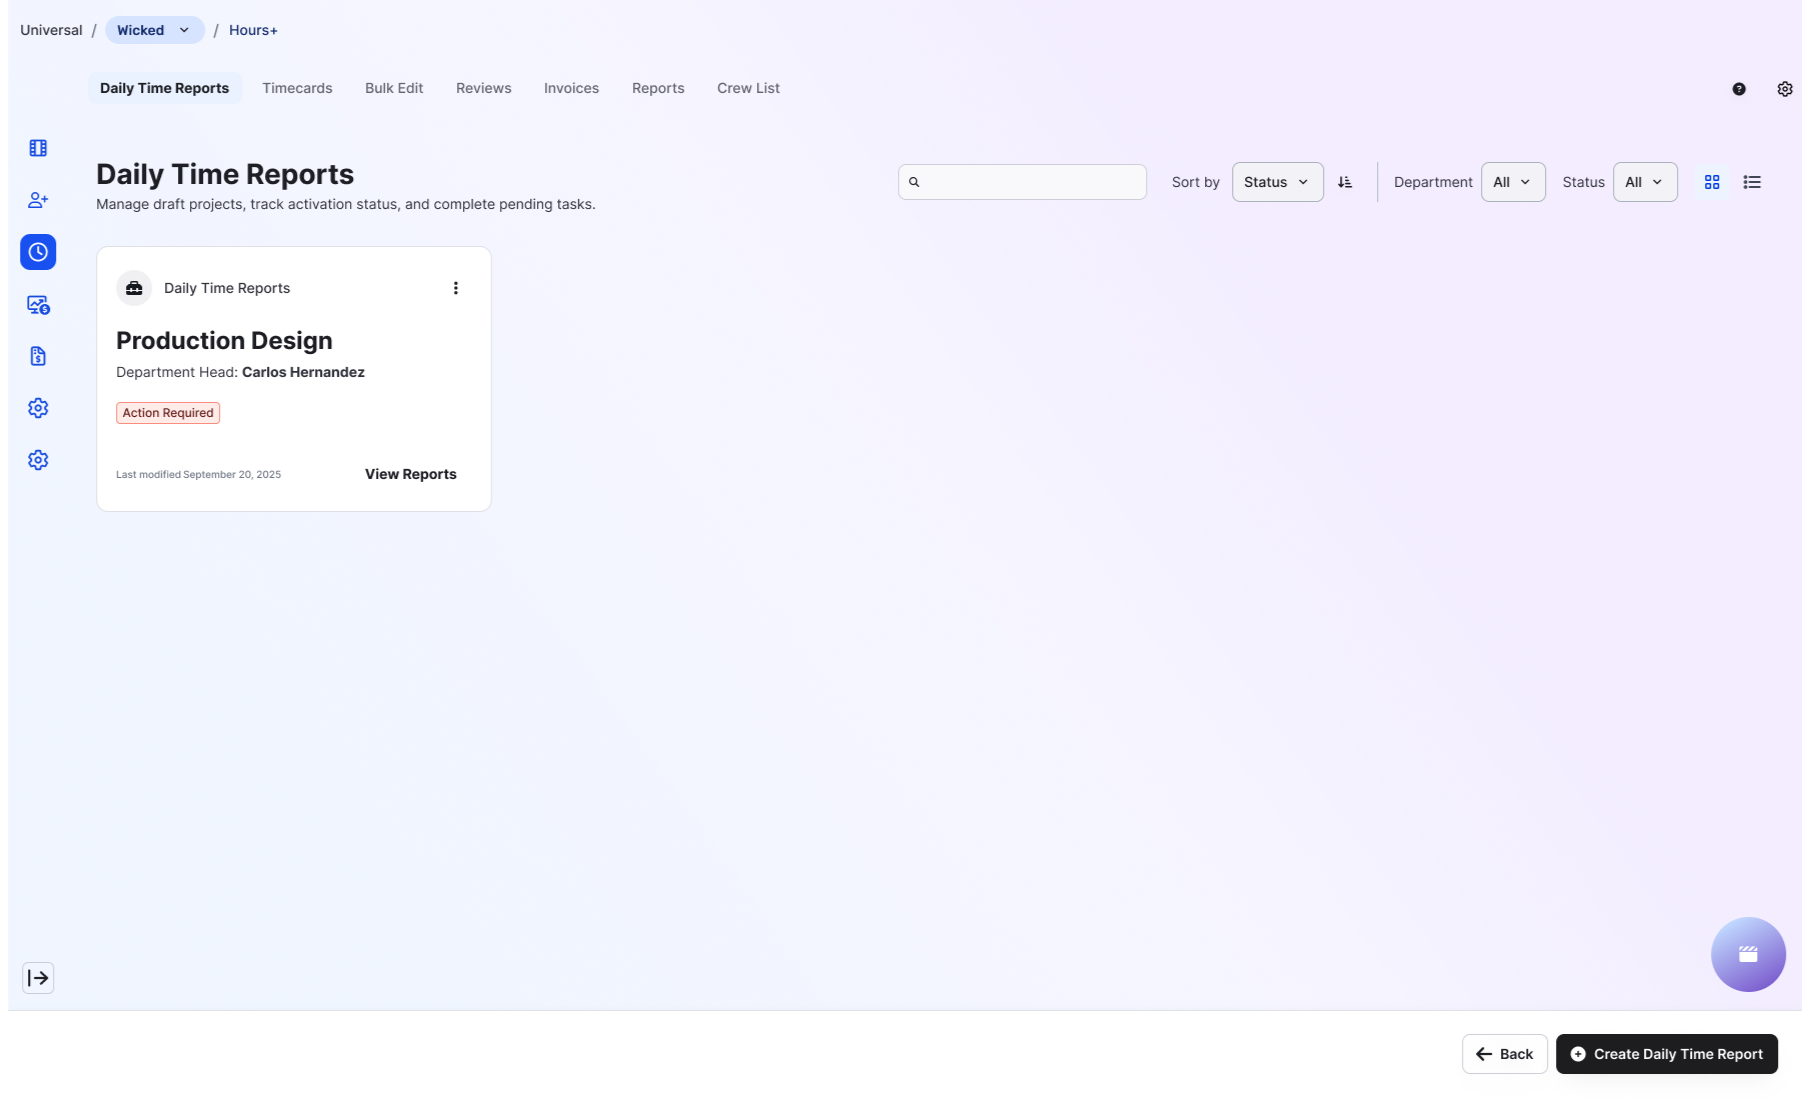Collapse the sidebar with the arrow toggle

click(38, 978)
